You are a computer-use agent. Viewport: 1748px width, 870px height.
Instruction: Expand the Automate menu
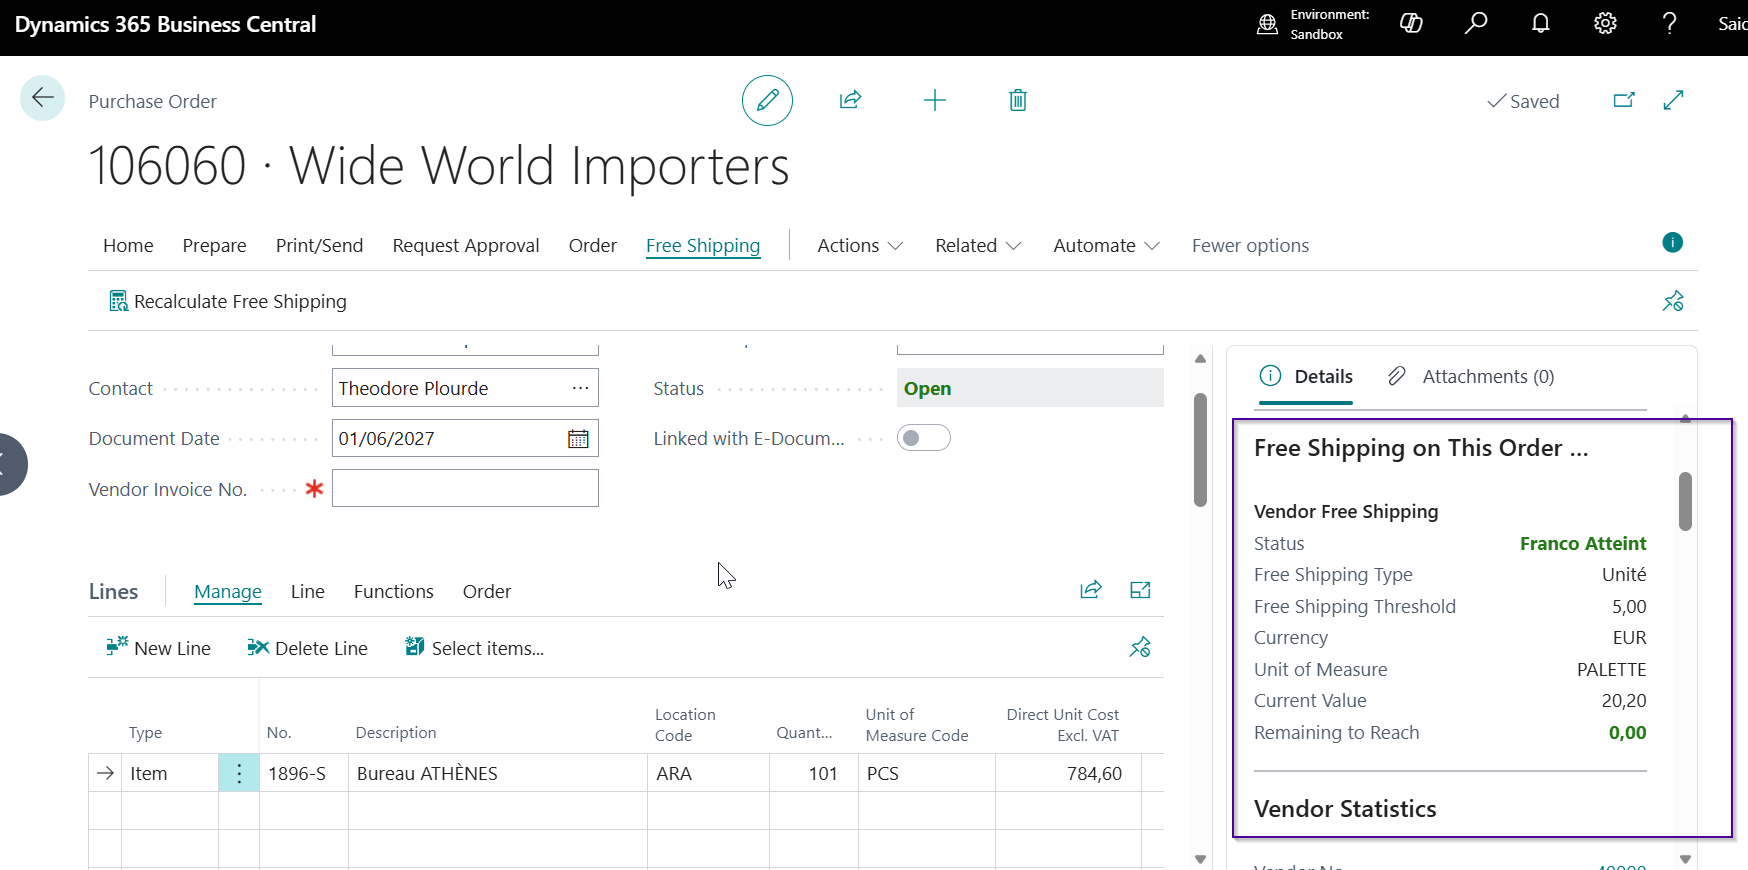(1106, 246)
